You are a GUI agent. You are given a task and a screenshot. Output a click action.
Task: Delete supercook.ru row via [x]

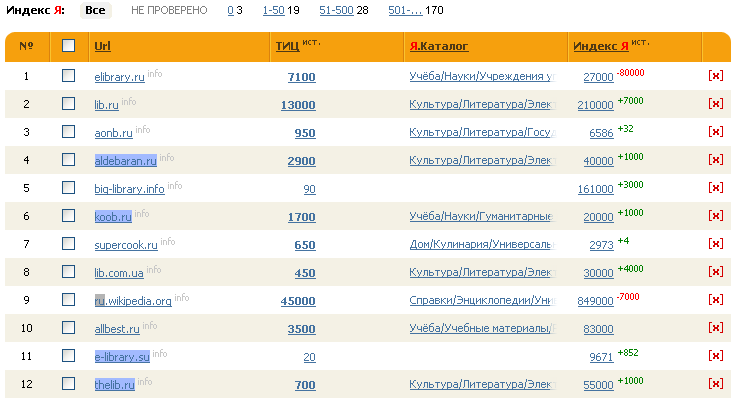click(x=715, y=244)
